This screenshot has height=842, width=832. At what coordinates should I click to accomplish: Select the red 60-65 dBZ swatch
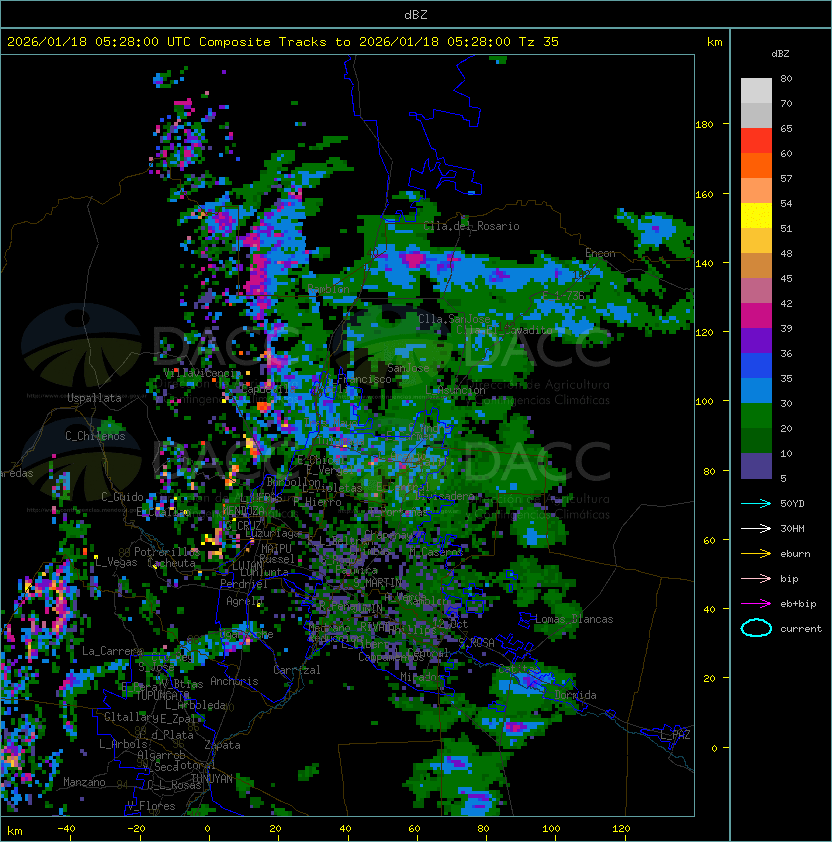click(756, 141)
